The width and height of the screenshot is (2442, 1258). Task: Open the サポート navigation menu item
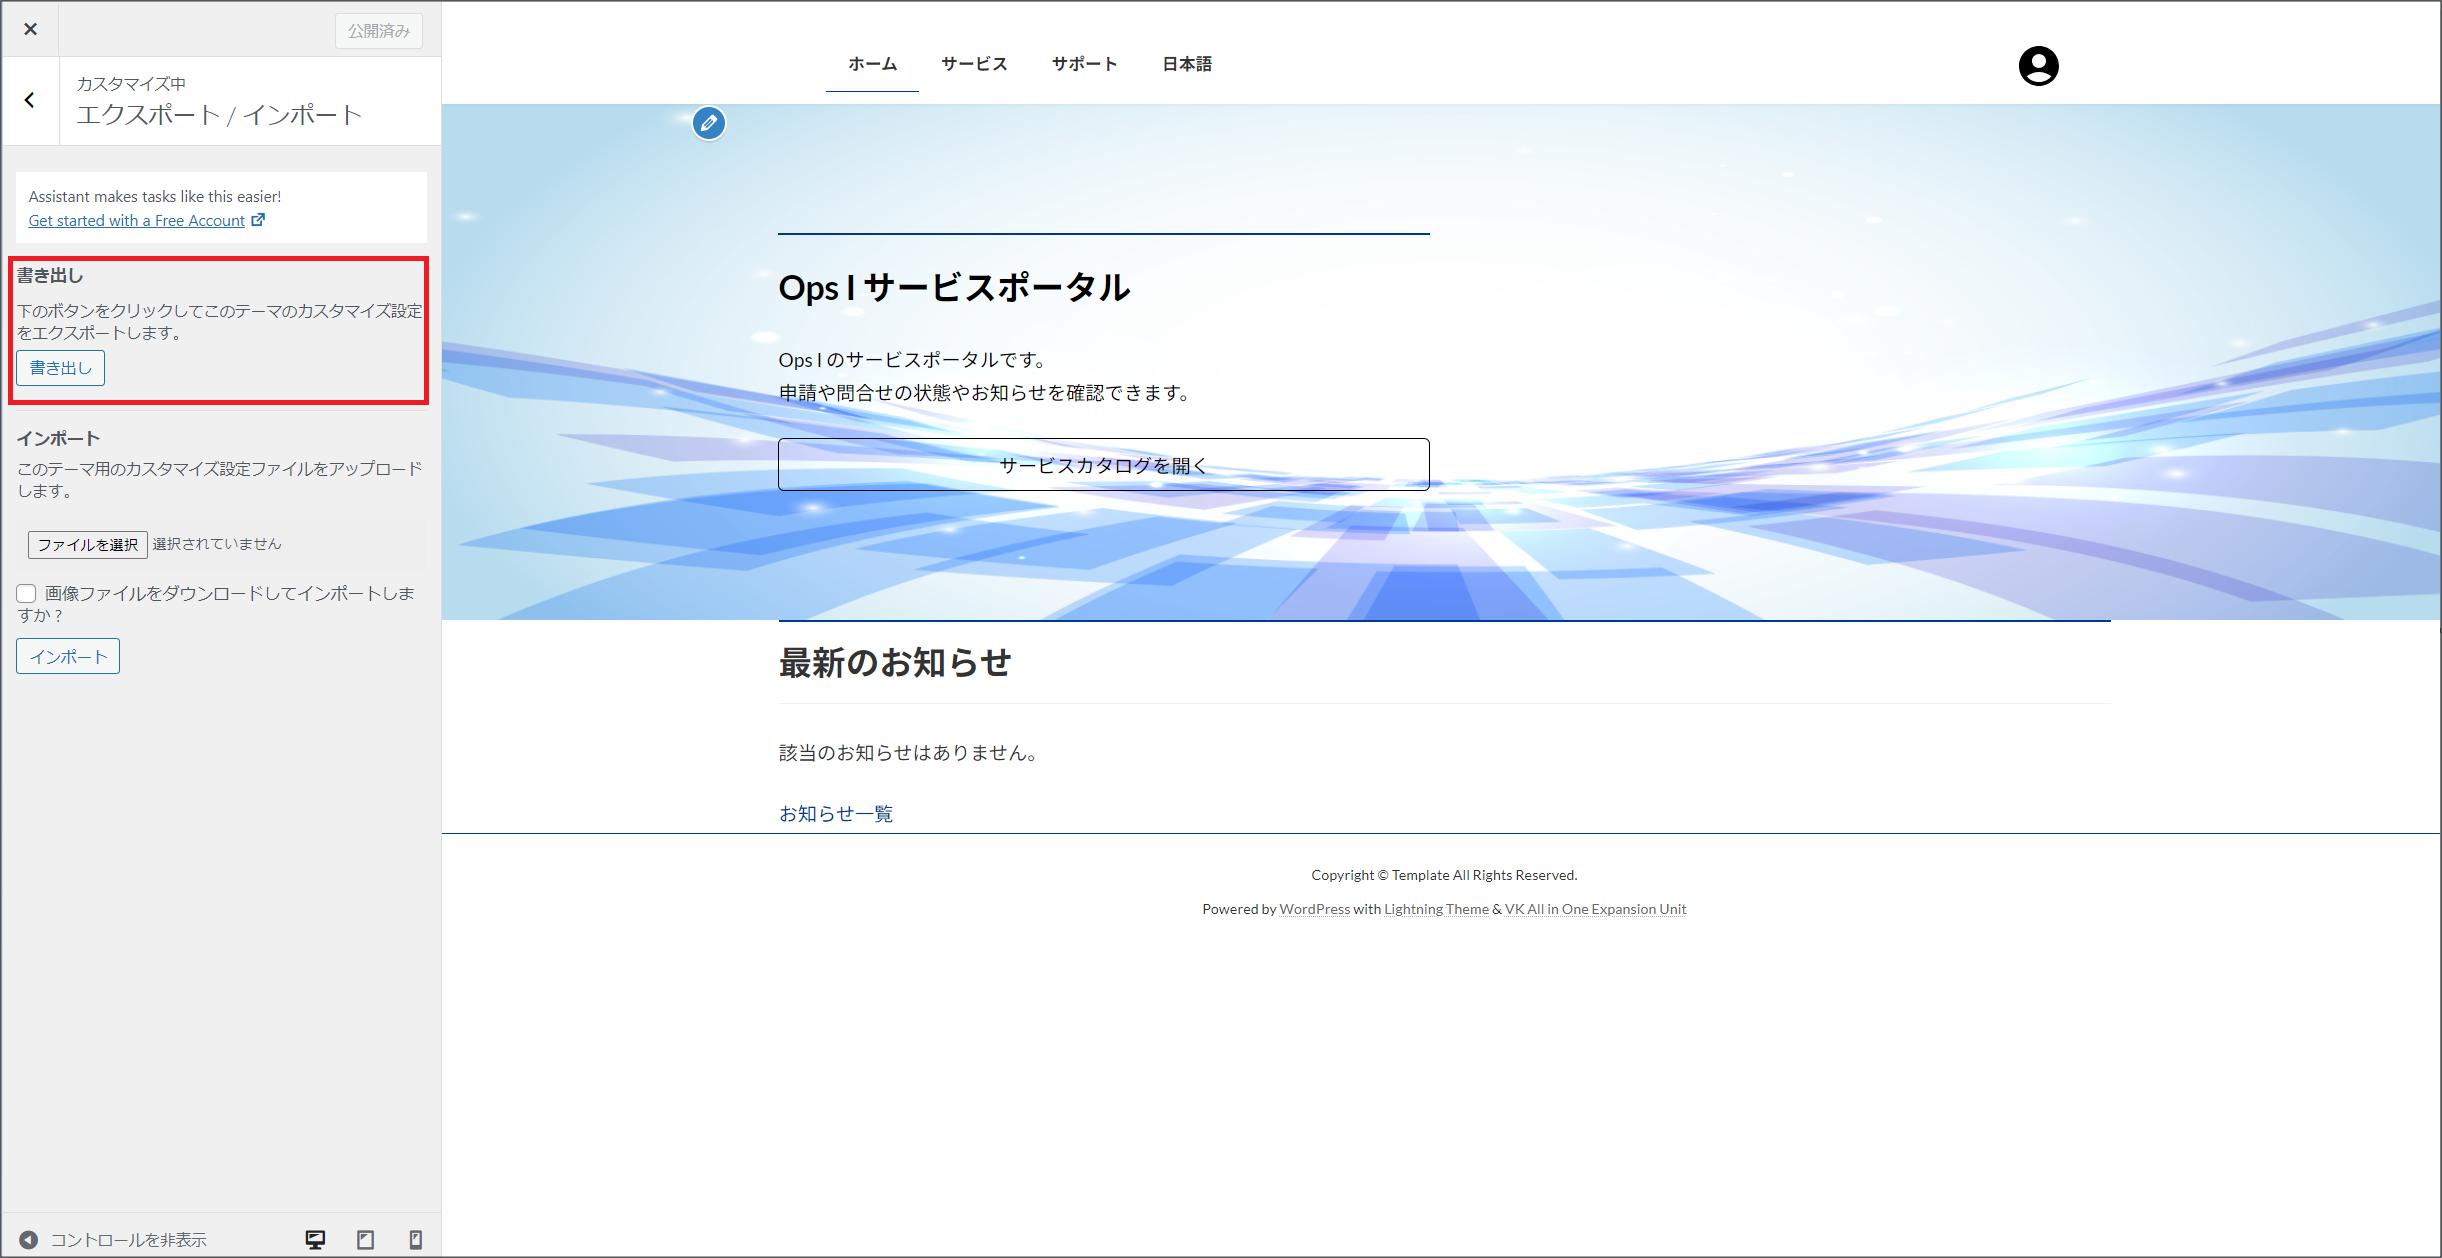point(1084,64)
